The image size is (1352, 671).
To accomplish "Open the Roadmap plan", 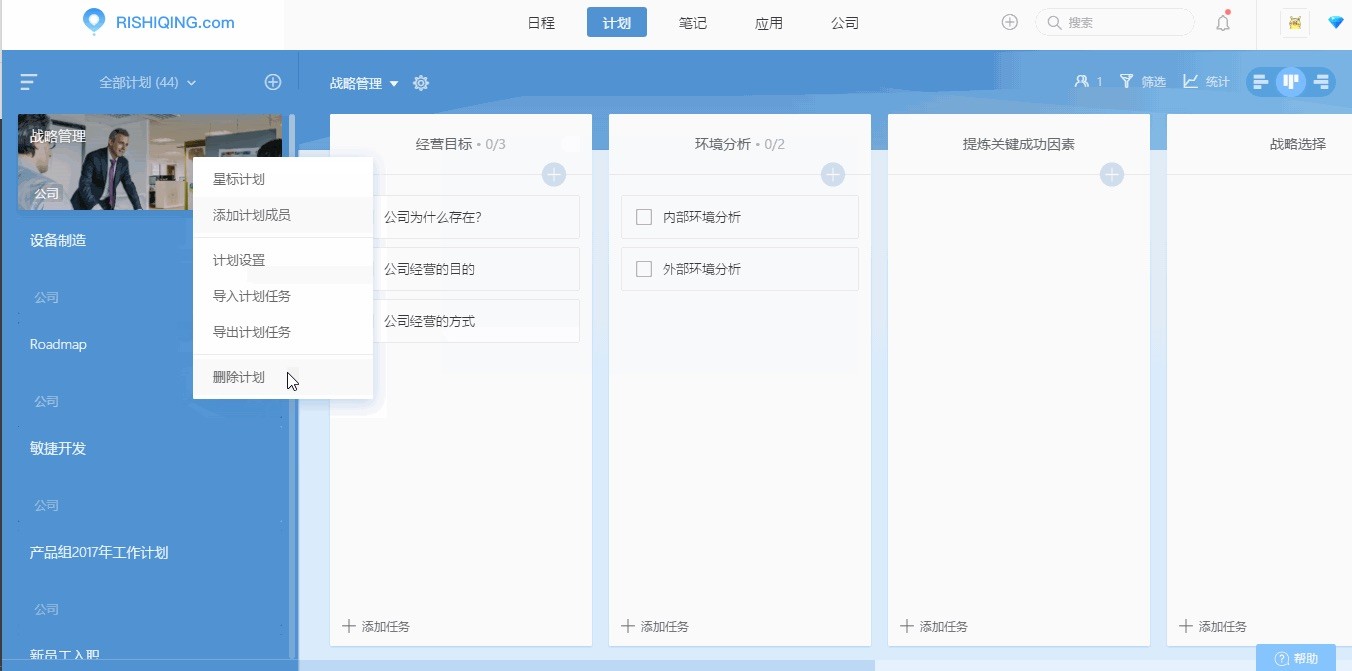I will 58,345.
